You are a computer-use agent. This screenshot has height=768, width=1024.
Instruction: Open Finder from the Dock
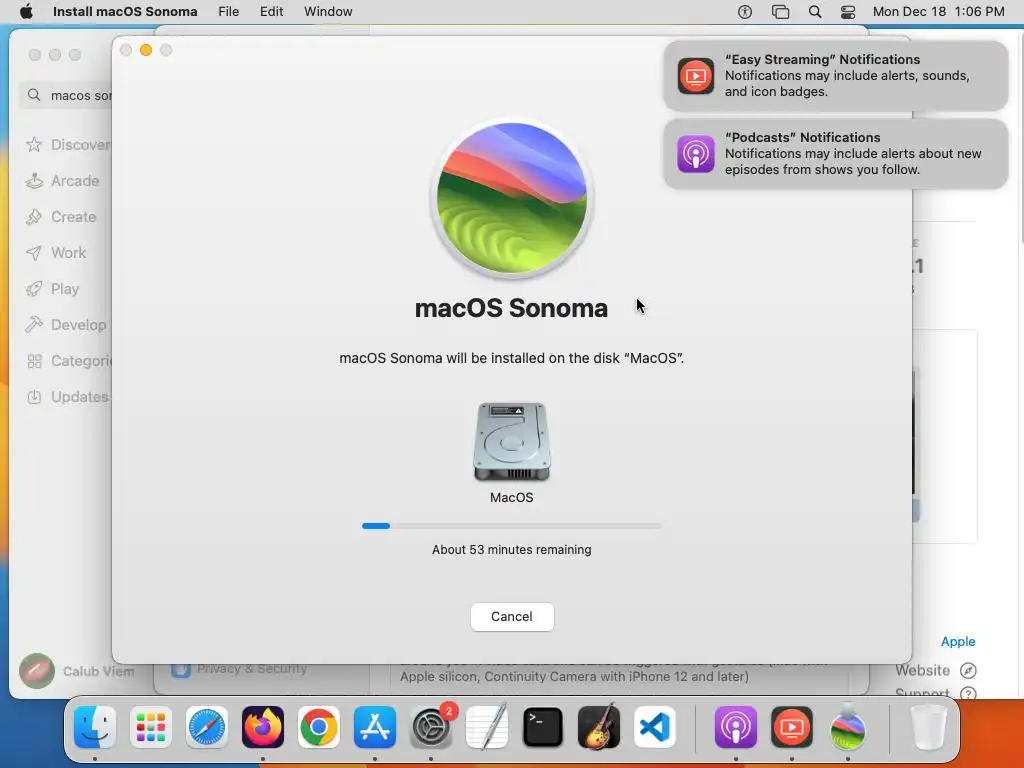pyautogui.click(x=95, y=727)
